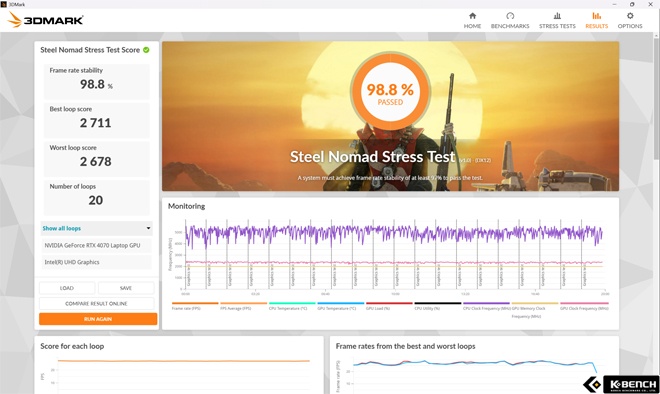
Task: Open the Stress Tests bar-chart icon
Action: point(557,16)
